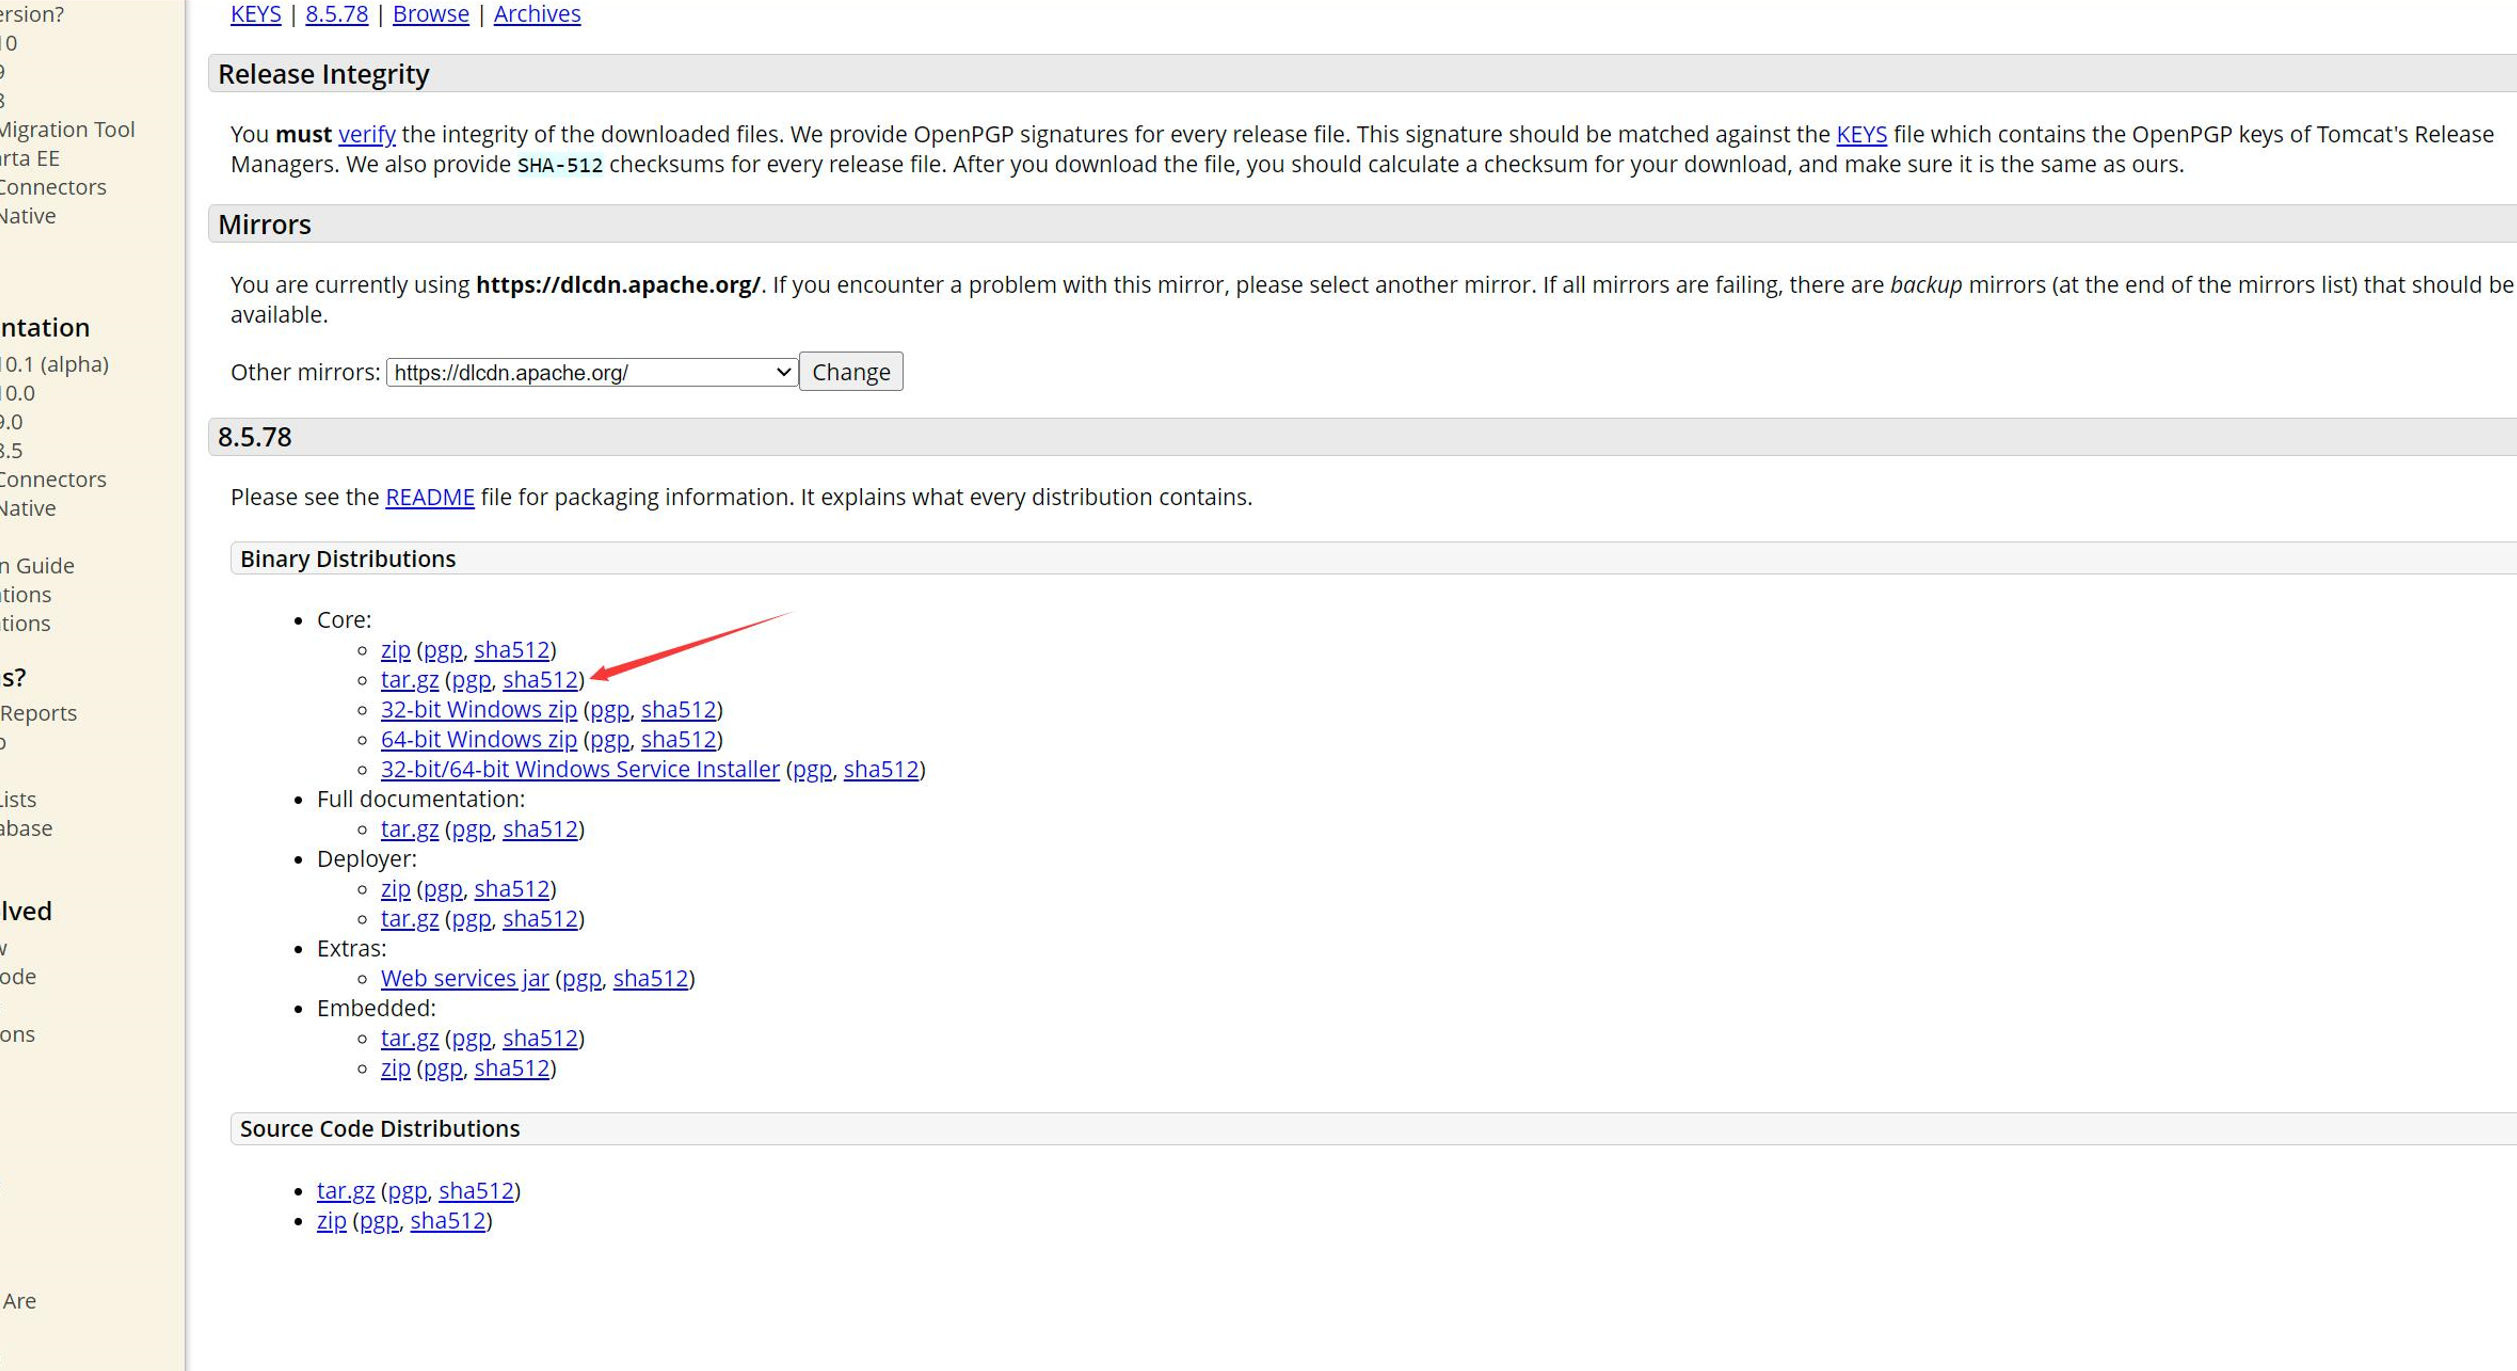Open the pgp signature for Core zip
2517x1371 pixels.
pyautogui.click(x=443, y=650)
